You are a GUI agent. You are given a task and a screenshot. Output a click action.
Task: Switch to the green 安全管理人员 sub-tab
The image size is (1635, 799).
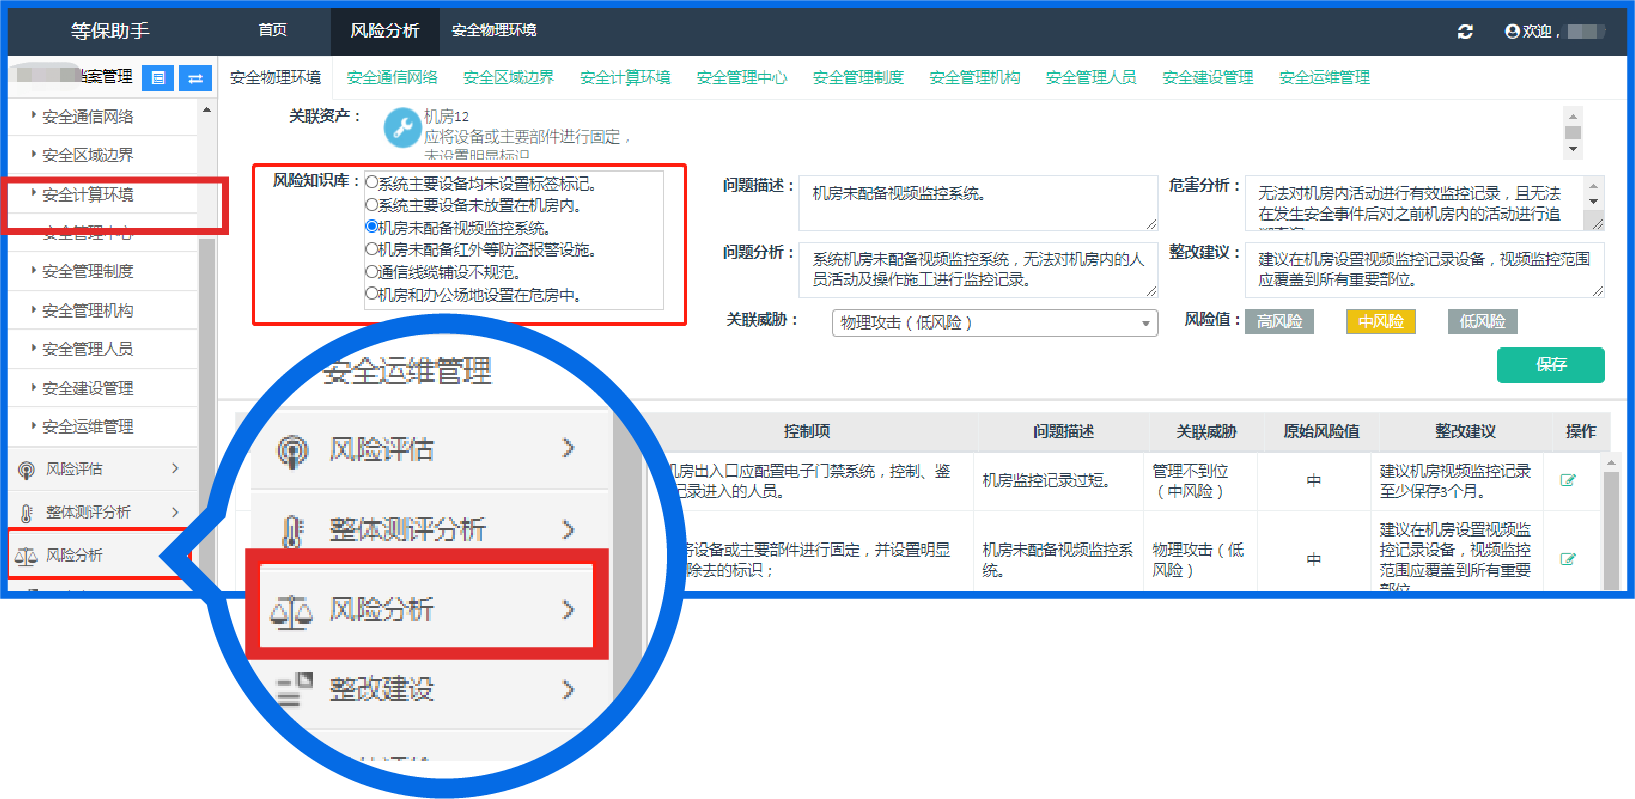tap(1091, 77)
